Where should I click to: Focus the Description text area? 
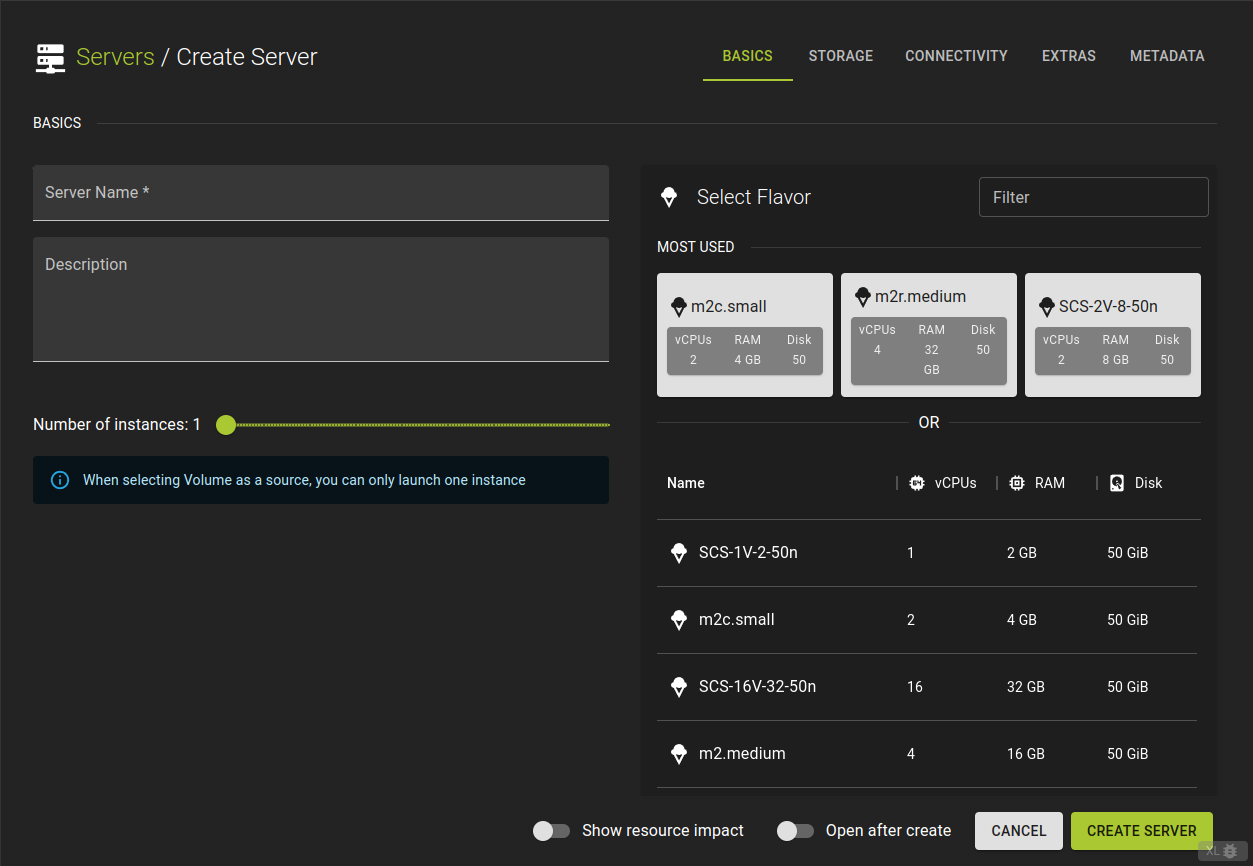pos(321,299)
